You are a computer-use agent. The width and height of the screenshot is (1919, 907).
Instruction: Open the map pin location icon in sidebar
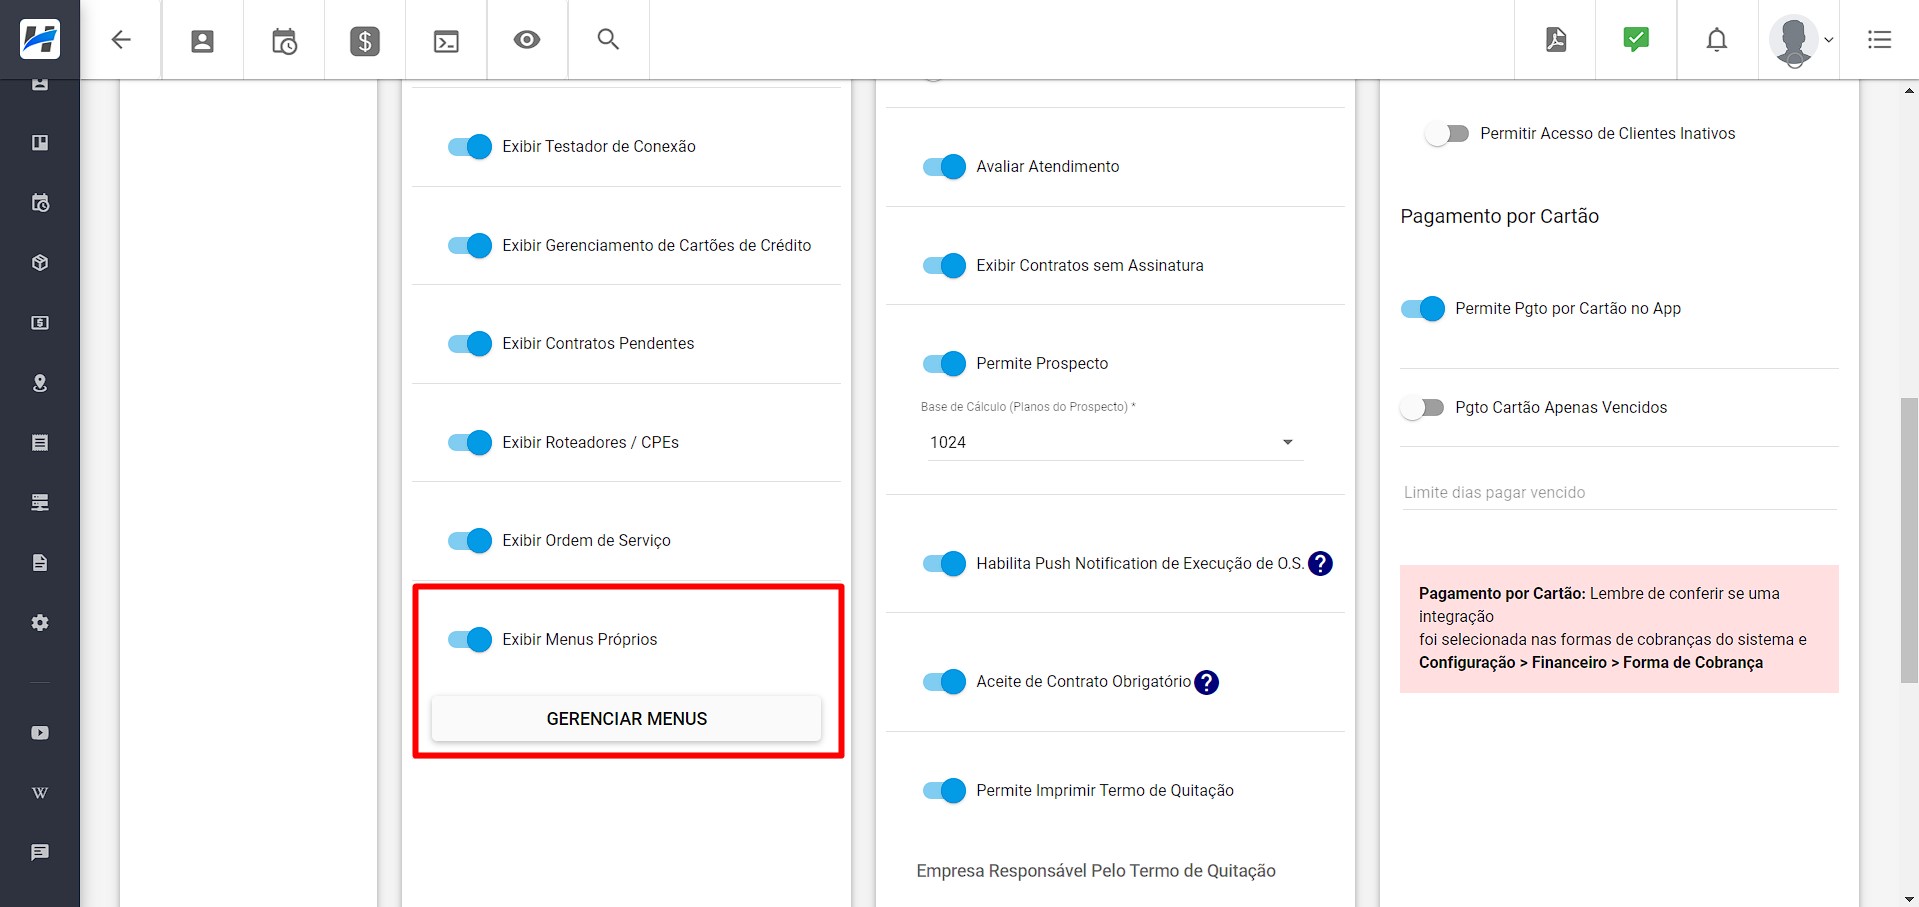click(x=40, y=383)
